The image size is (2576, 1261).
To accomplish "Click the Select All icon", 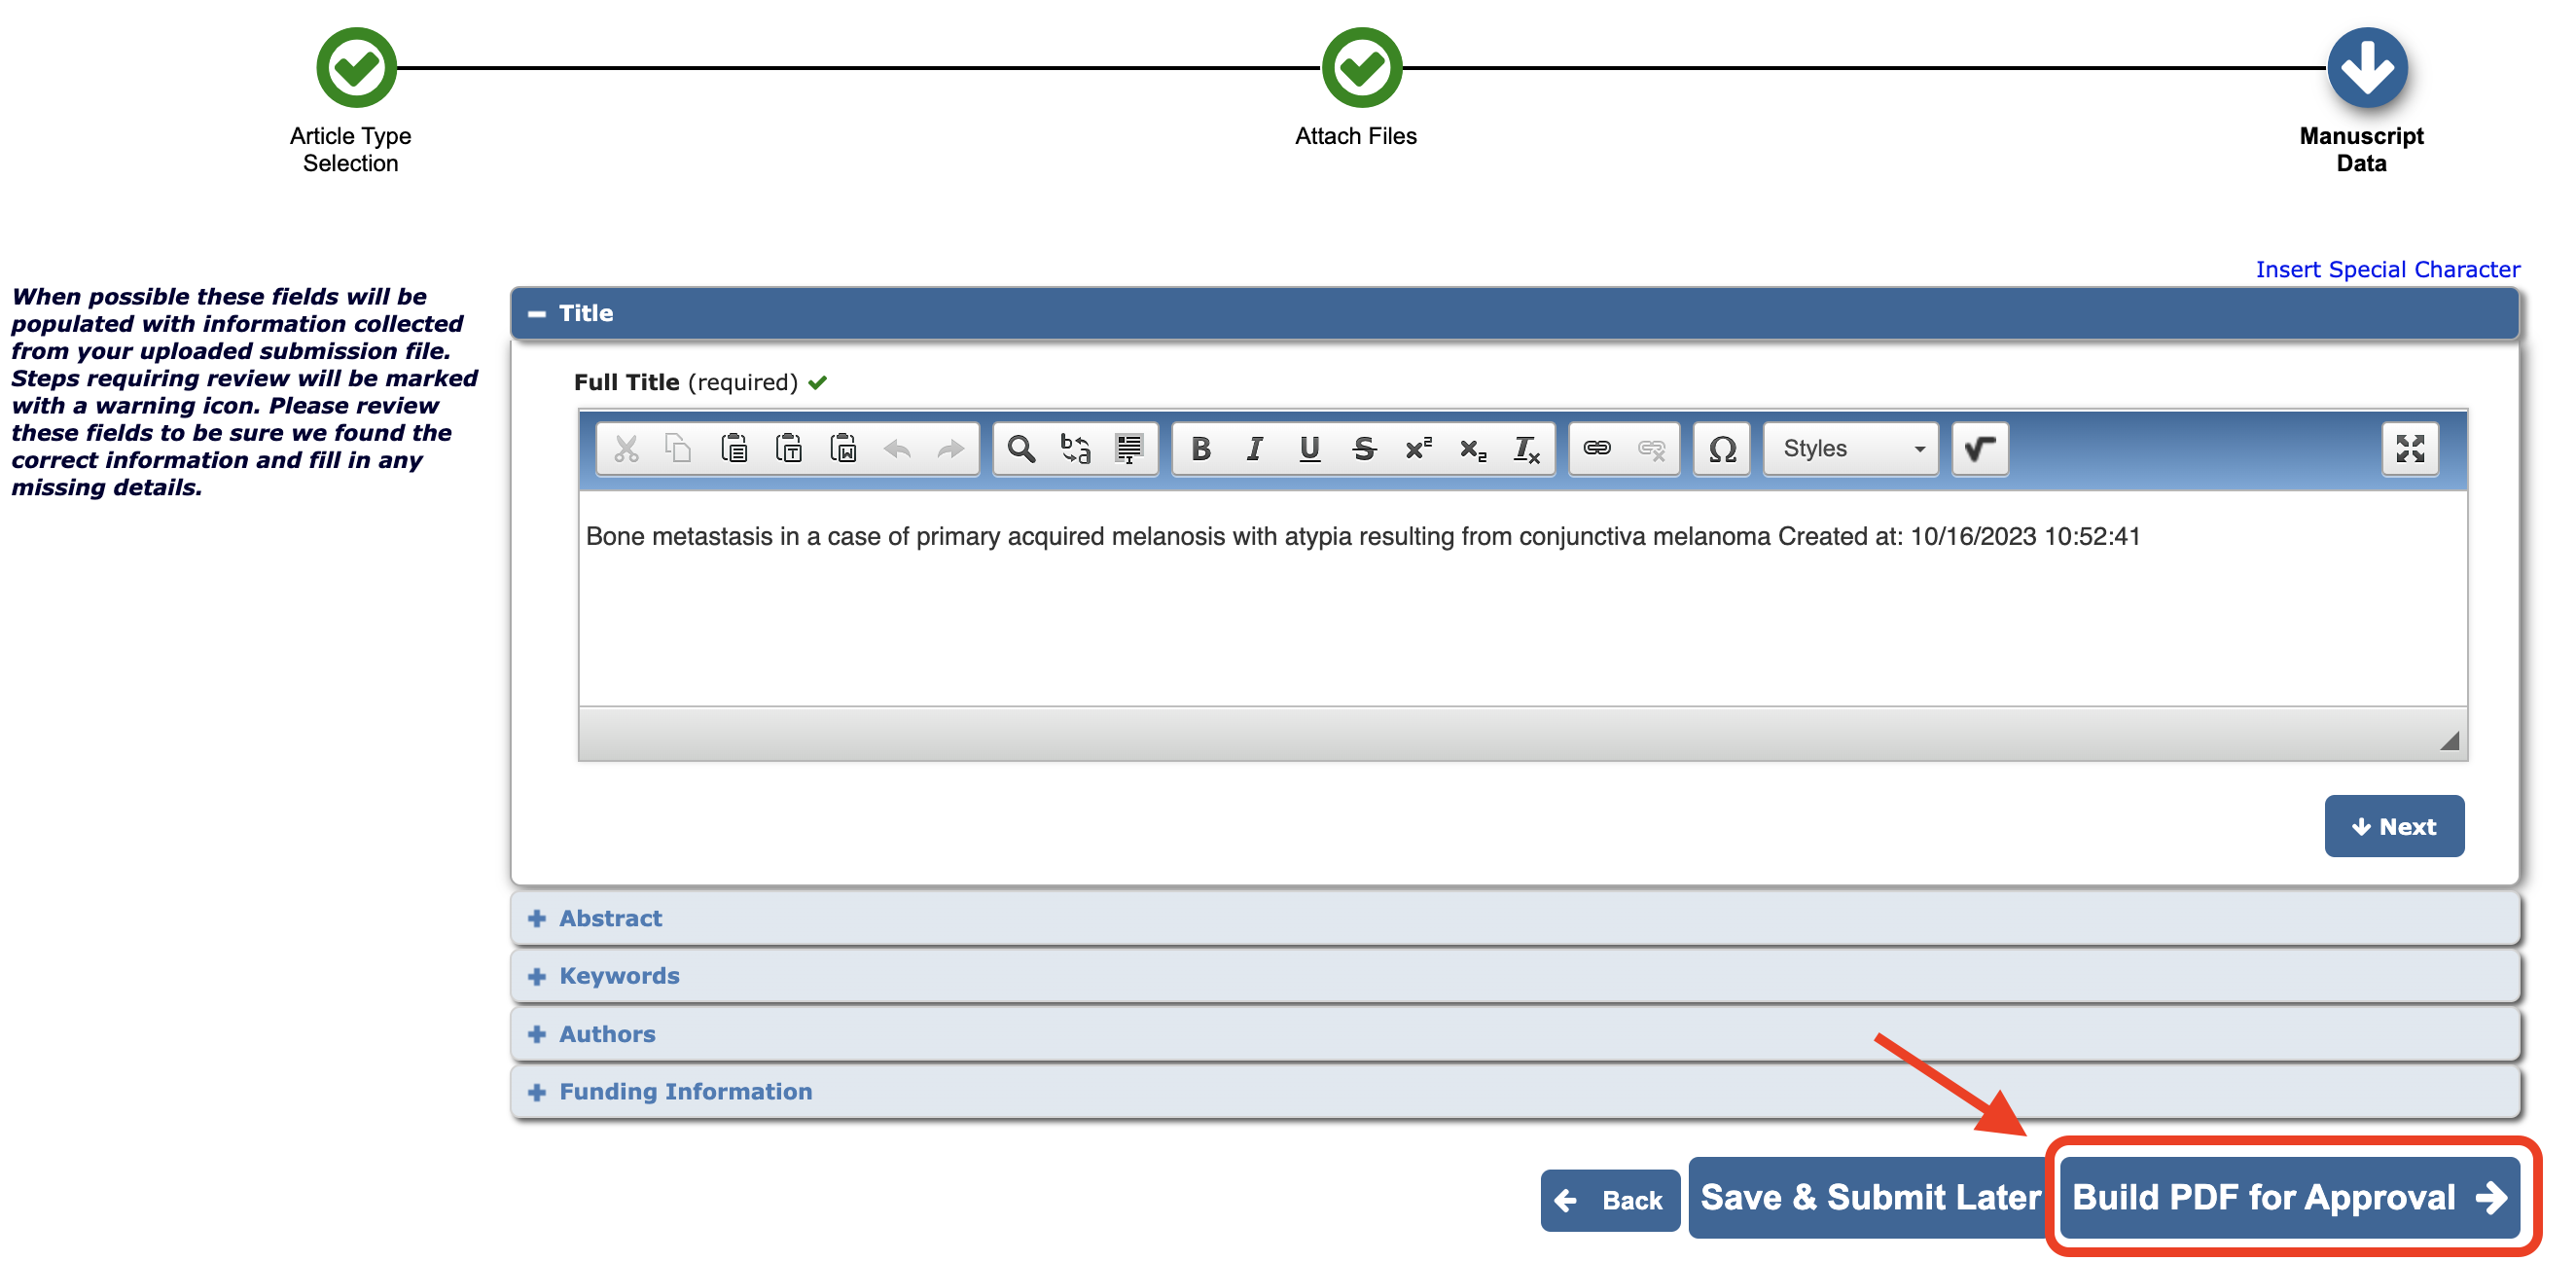I will [1129, 449].
